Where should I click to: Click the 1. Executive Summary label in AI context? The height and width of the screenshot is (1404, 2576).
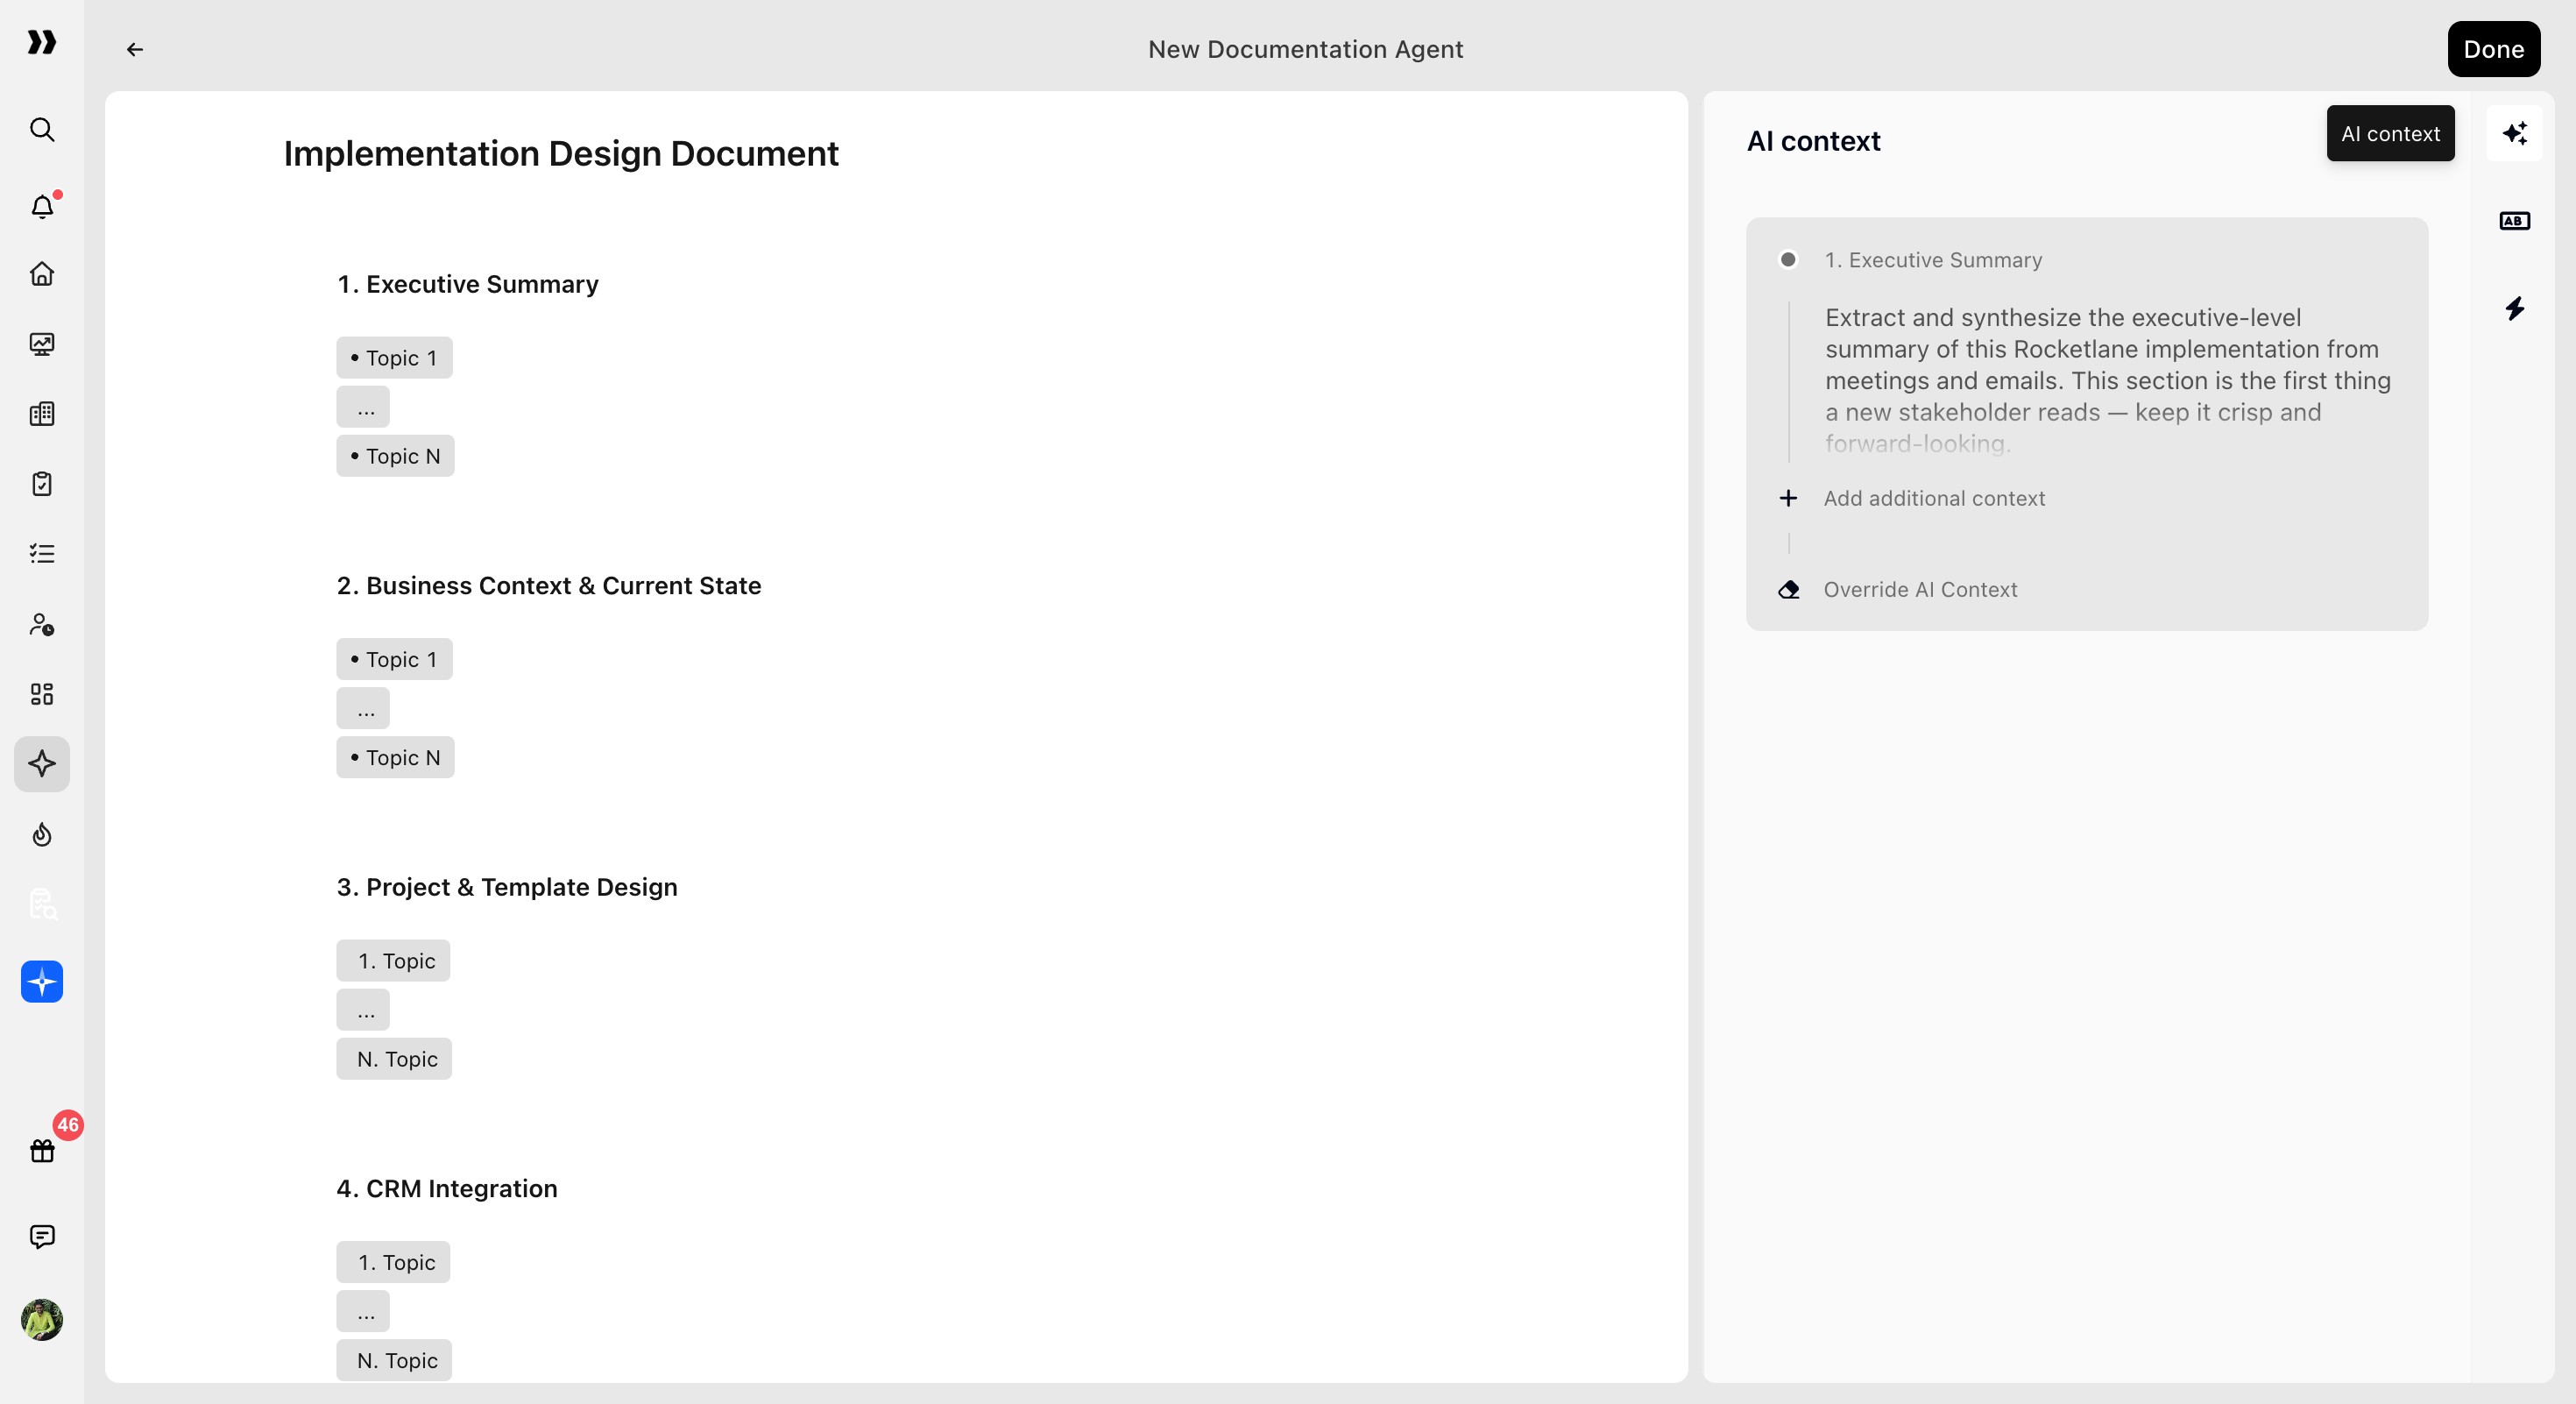point(1932,260)
